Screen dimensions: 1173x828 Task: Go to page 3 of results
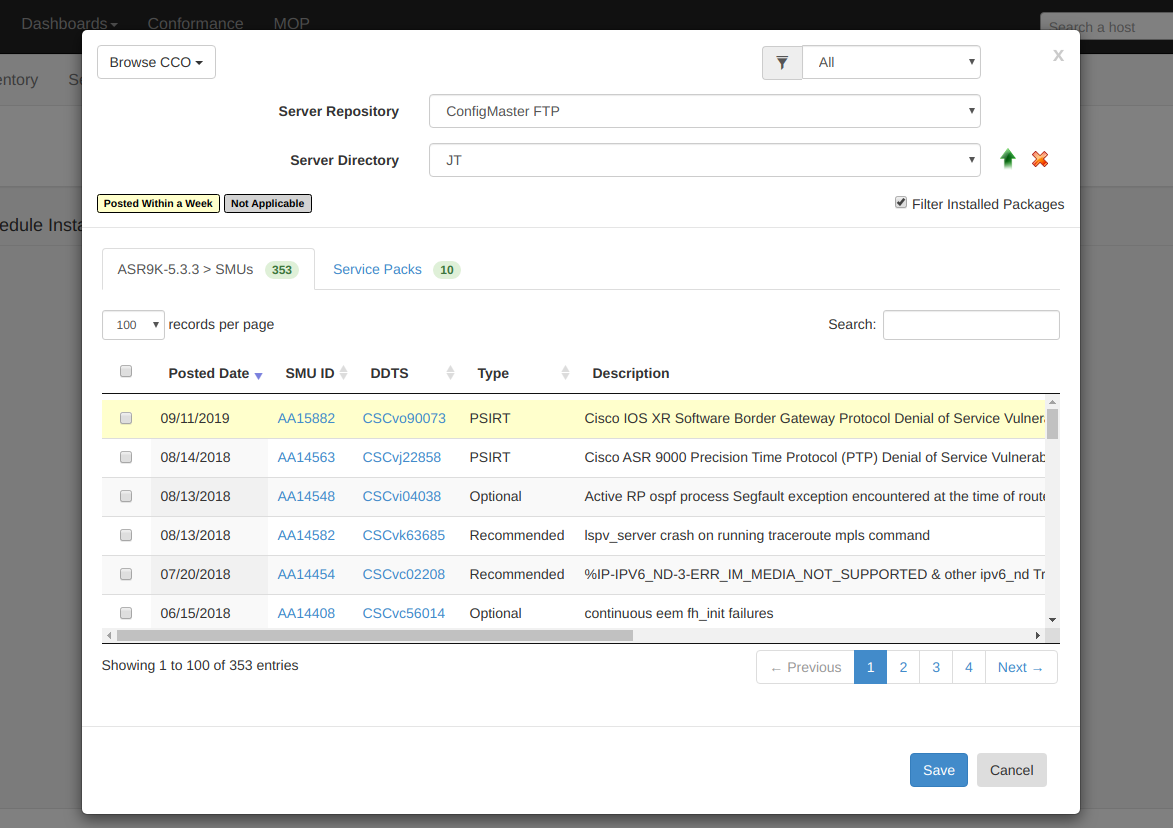tap(936, 667)
